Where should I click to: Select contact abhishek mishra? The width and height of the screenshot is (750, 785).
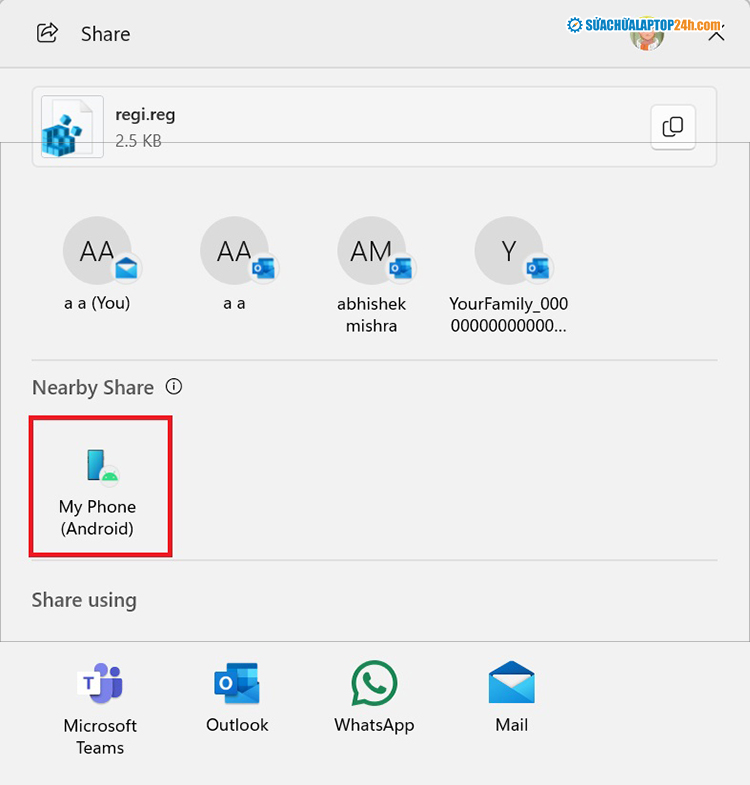371,275
